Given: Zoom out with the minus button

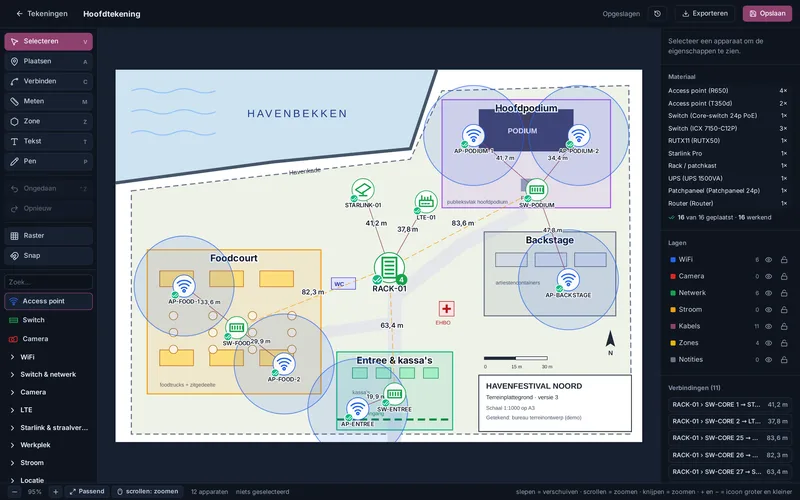Looking at the screenshot, I should click(14, 492).
